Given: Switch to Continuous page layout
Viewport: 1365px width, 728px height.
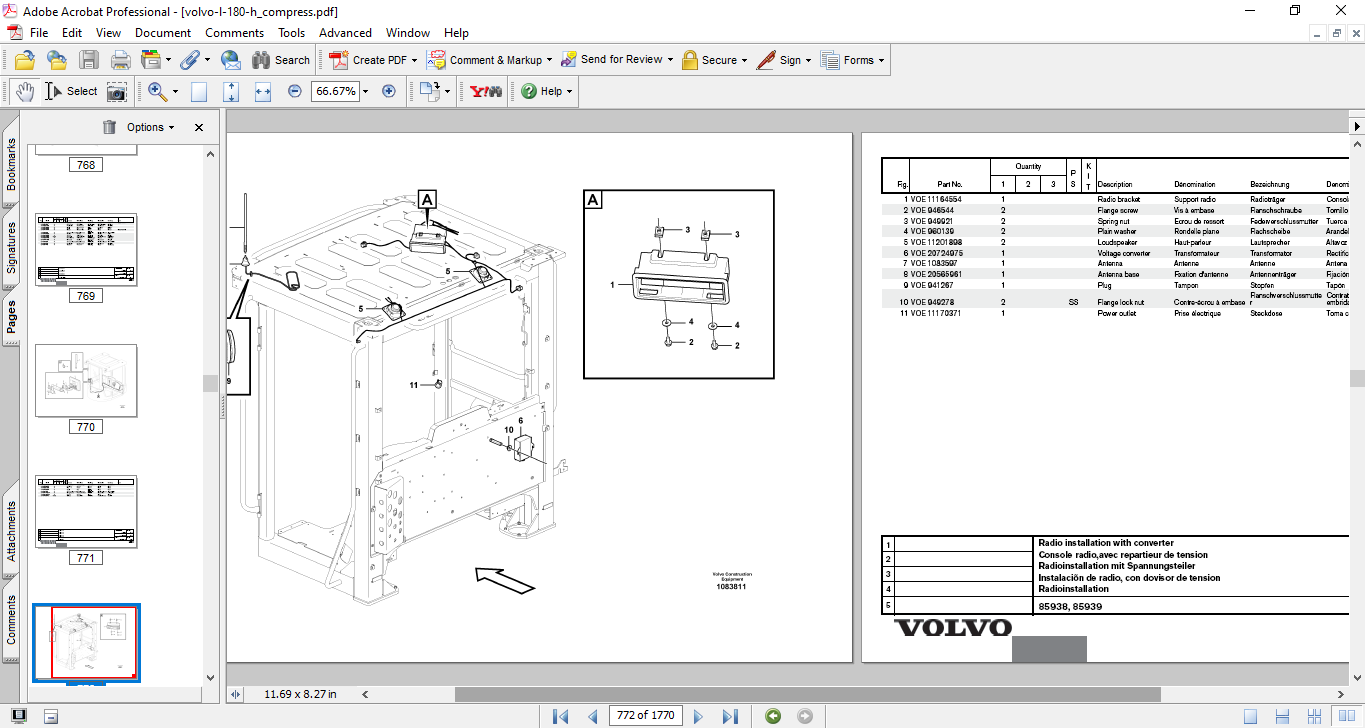Looking at the screenshot, I should (1280, 716).
